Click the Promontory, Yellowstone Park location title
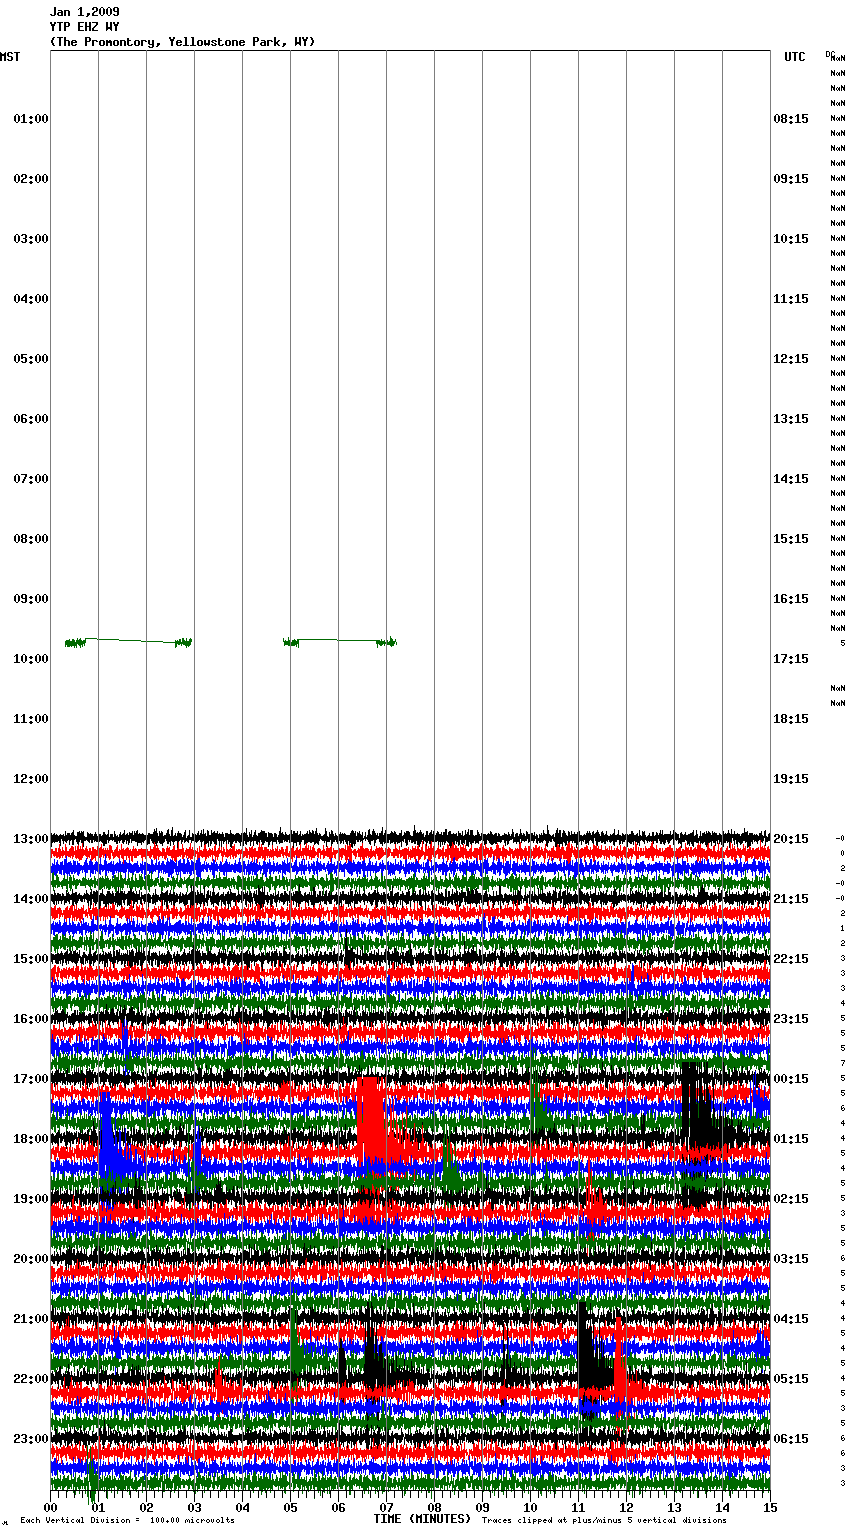This screenshot has height=1534, width=850. pos(182,42)
